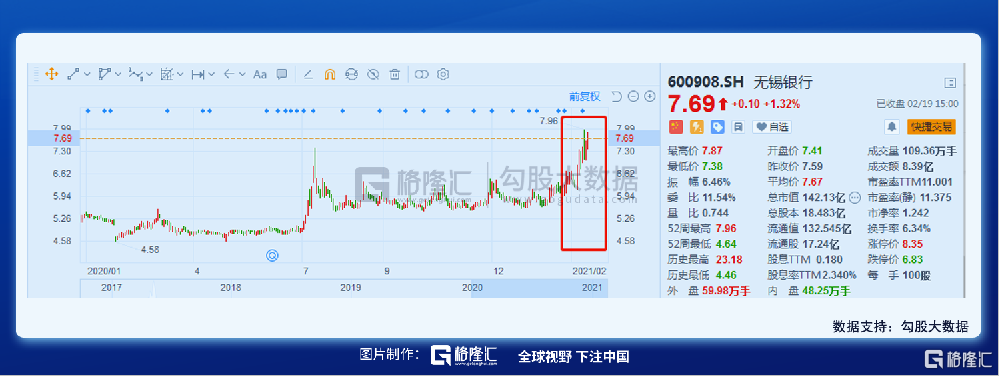Add a comment bubble annotation

point(282,75)
